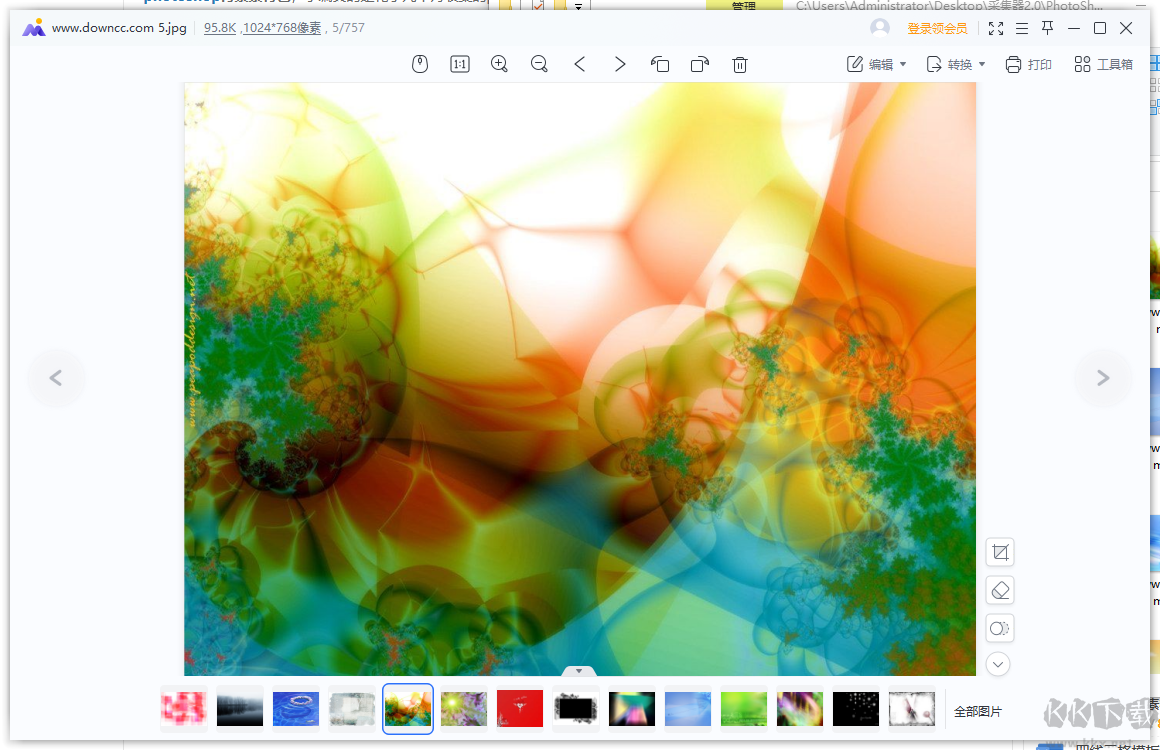Click the large left navigation arrow
The image size is (1160, 750).
click(56, 378)
